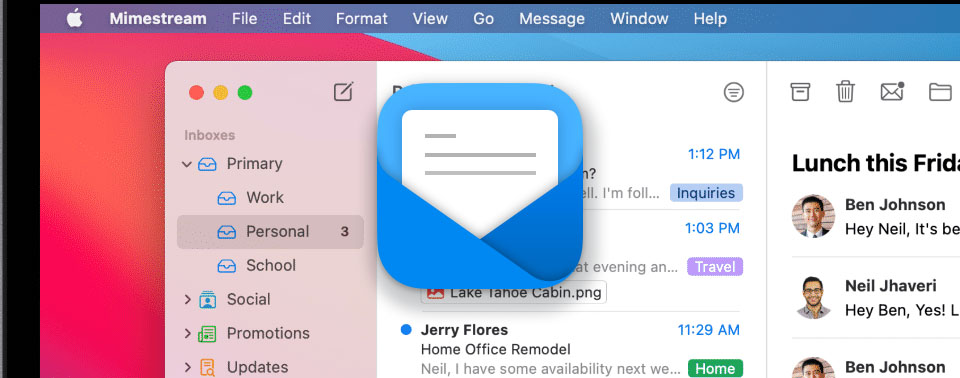Click Neil Jhaveri sender name
This screenshot has width=960, height=378.
(x=890, y=286)
